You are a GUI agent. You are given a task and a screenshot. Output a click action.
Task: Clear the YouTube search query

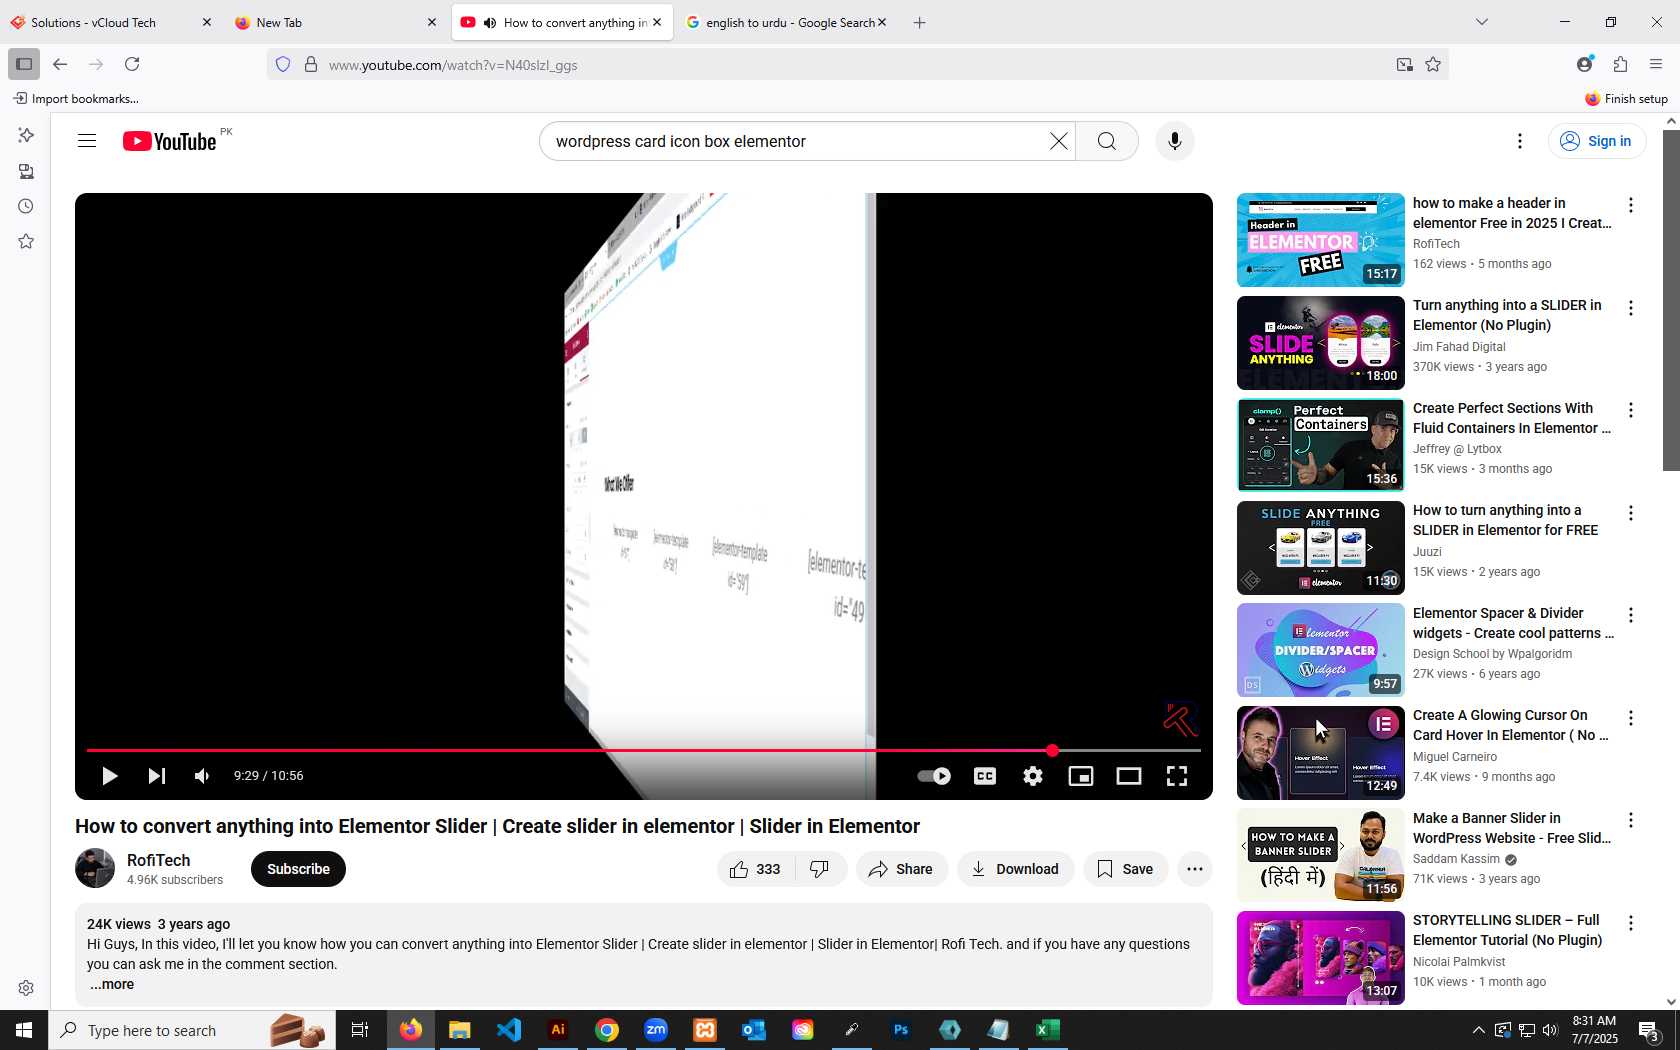pos(1058,141)
